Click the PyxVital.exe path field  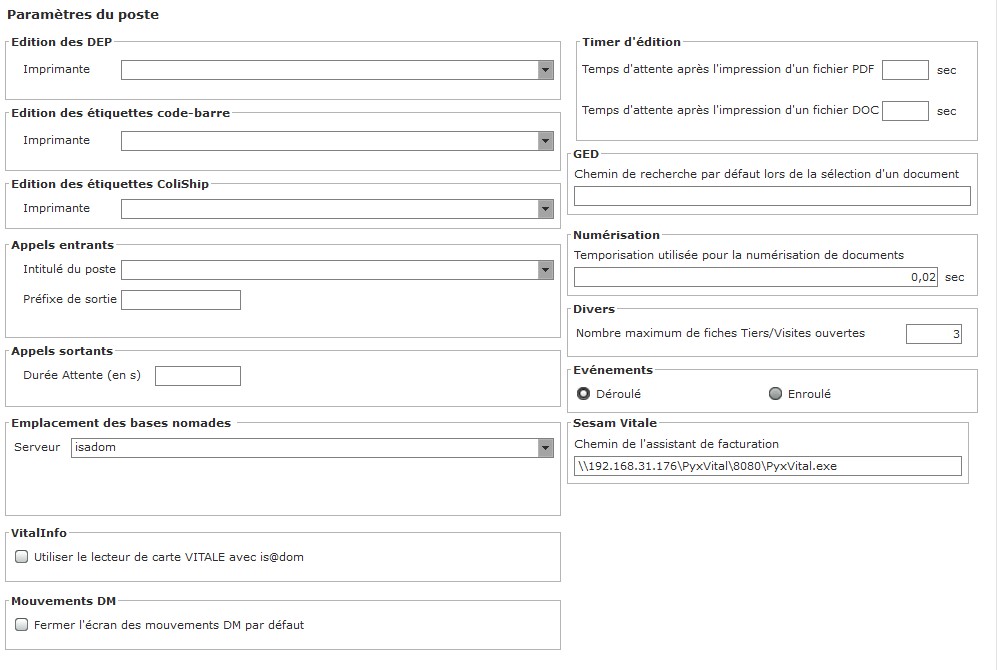coord(767,466)
